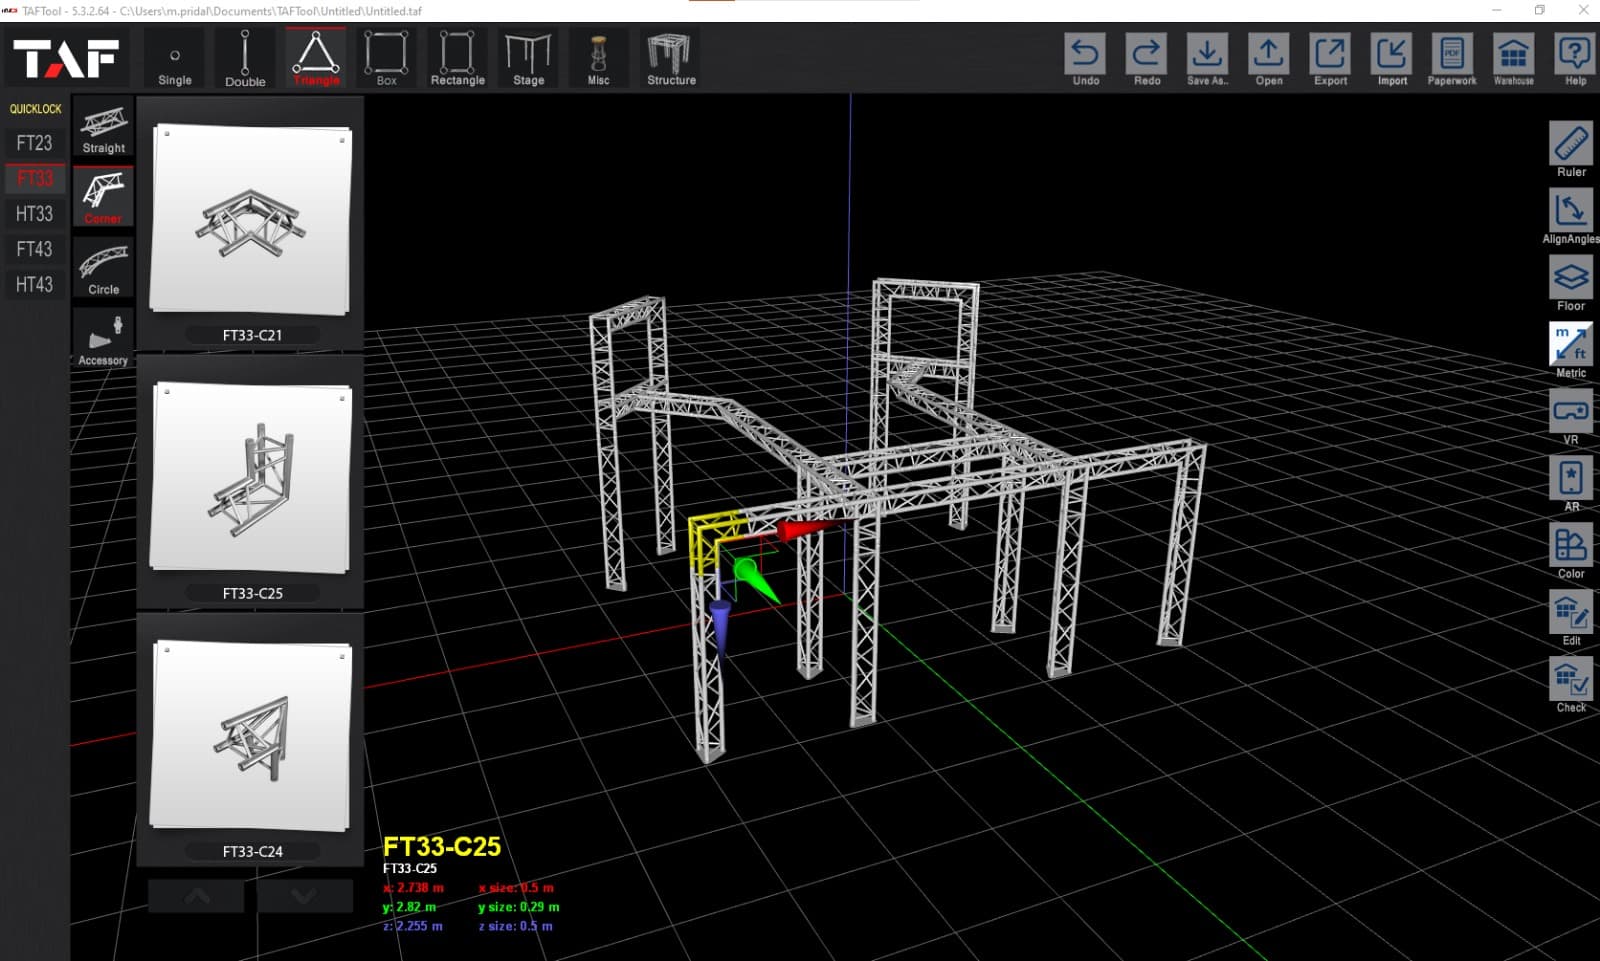Open the Misc category
This screenshot has width=1600, height=961.
598,58
